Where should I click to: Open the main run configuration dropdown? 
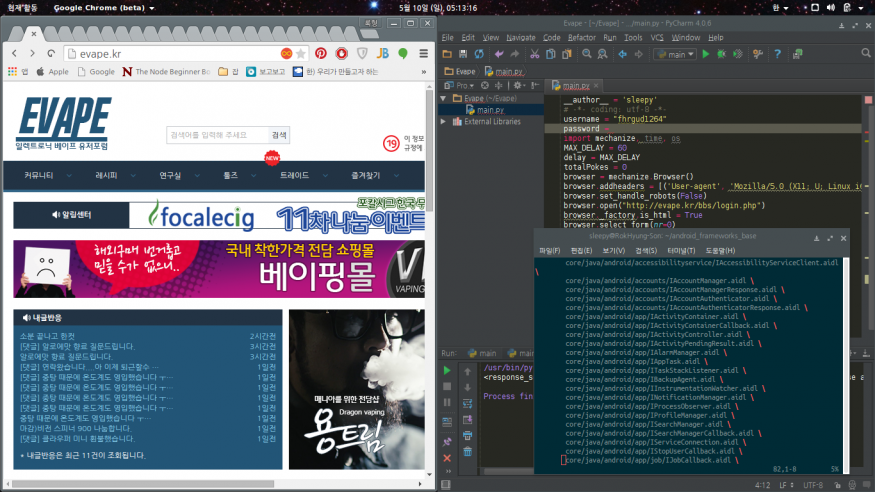pos(675,54)
